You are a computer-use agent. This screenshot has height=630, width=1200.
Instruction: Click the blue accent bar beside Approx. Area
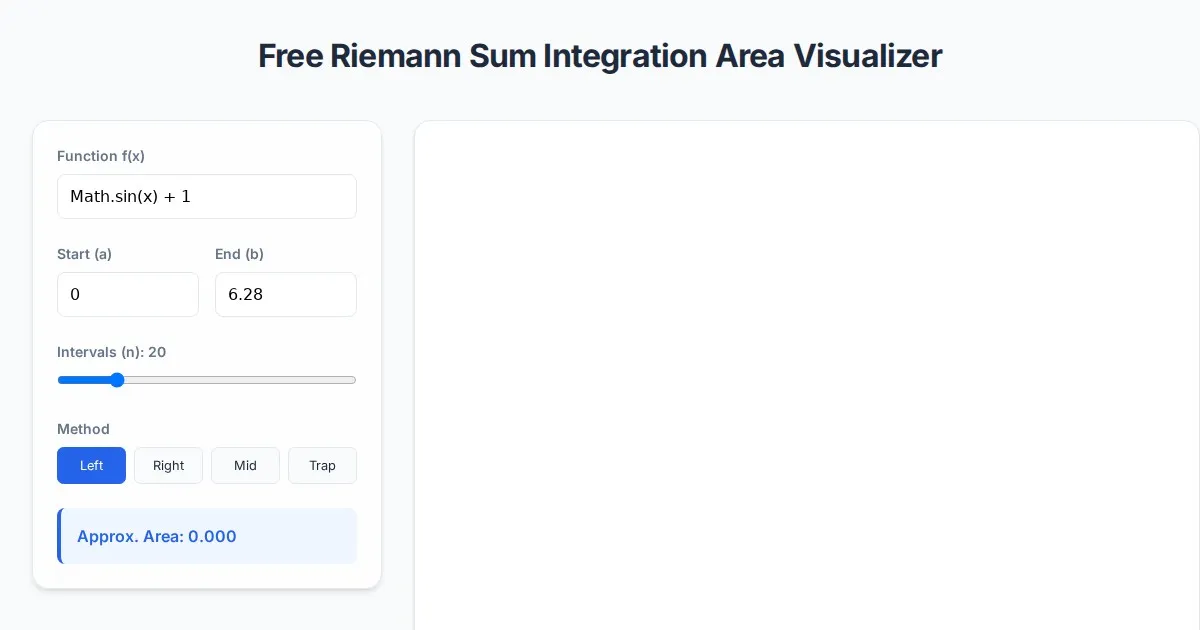coord(60,536)
